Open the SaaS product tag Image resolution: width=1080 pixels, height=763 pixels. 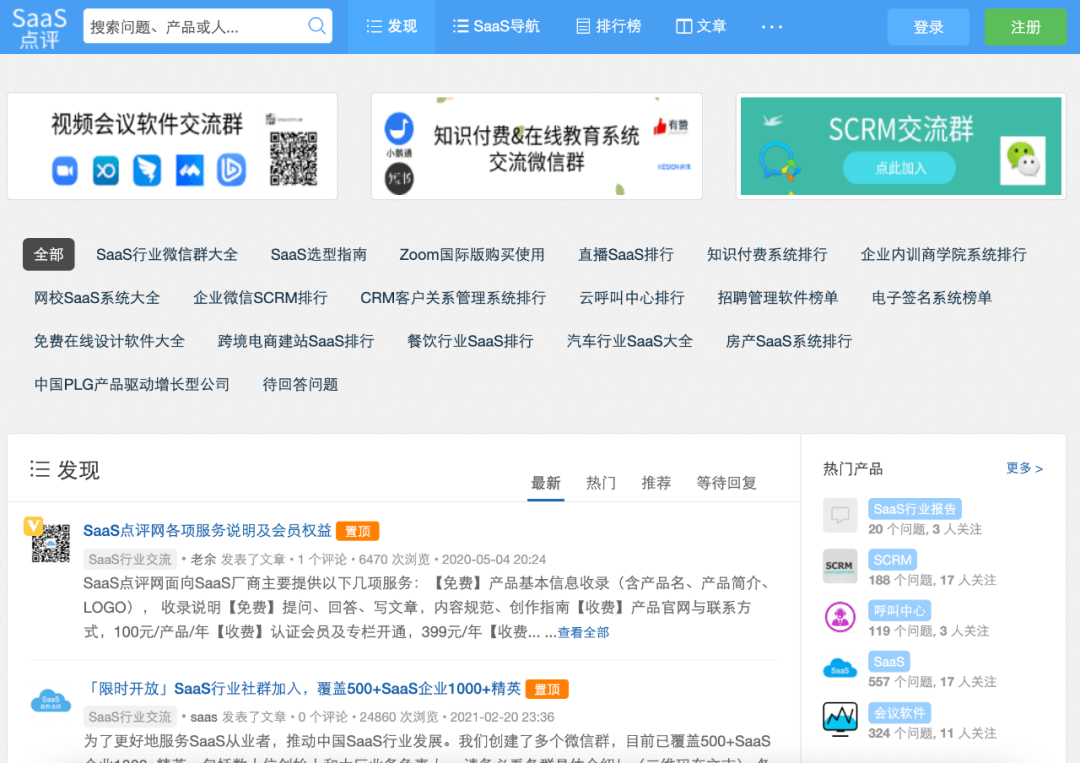pyautogui.click(x=889, y=662)
